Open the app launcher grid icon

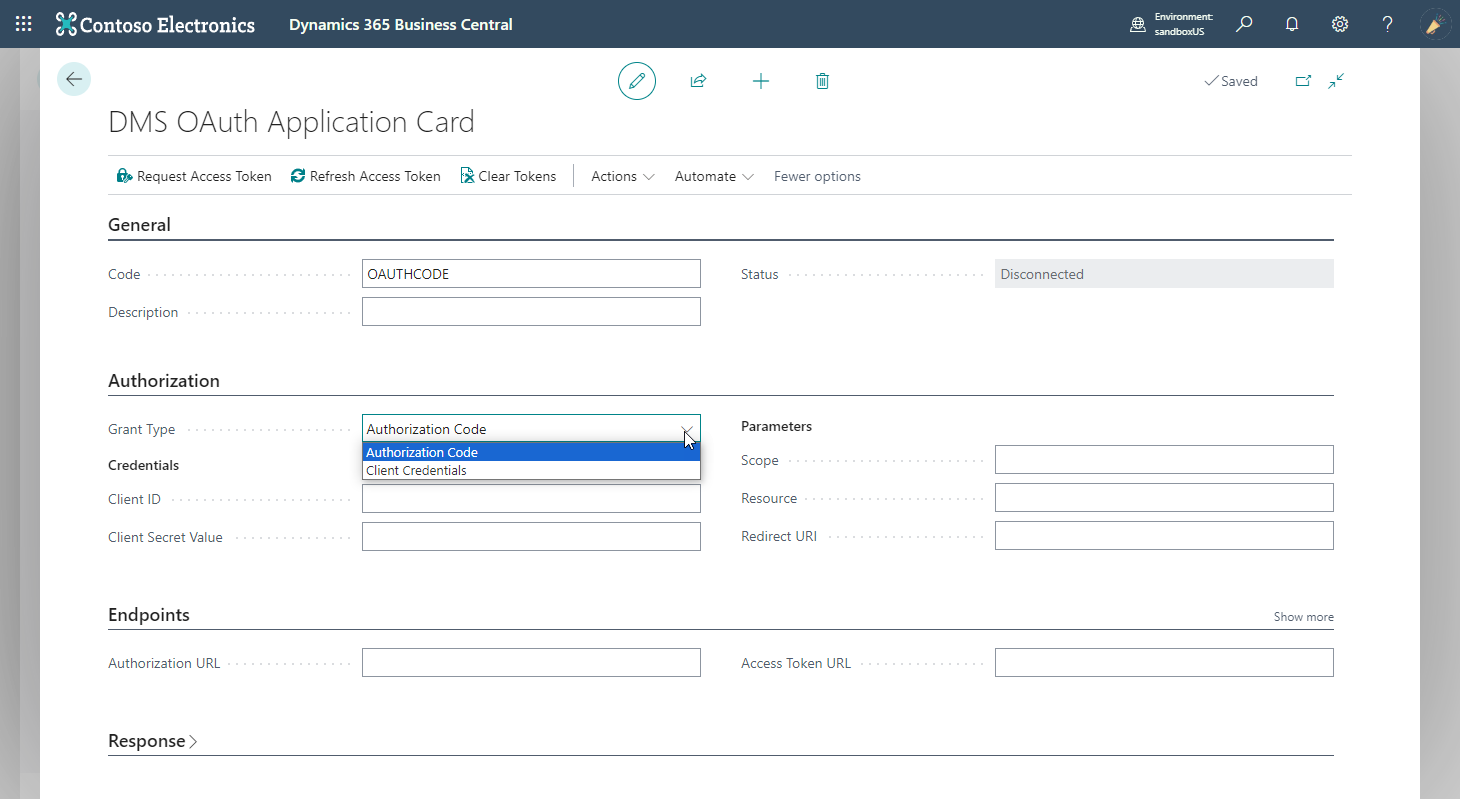coord(22,23)
